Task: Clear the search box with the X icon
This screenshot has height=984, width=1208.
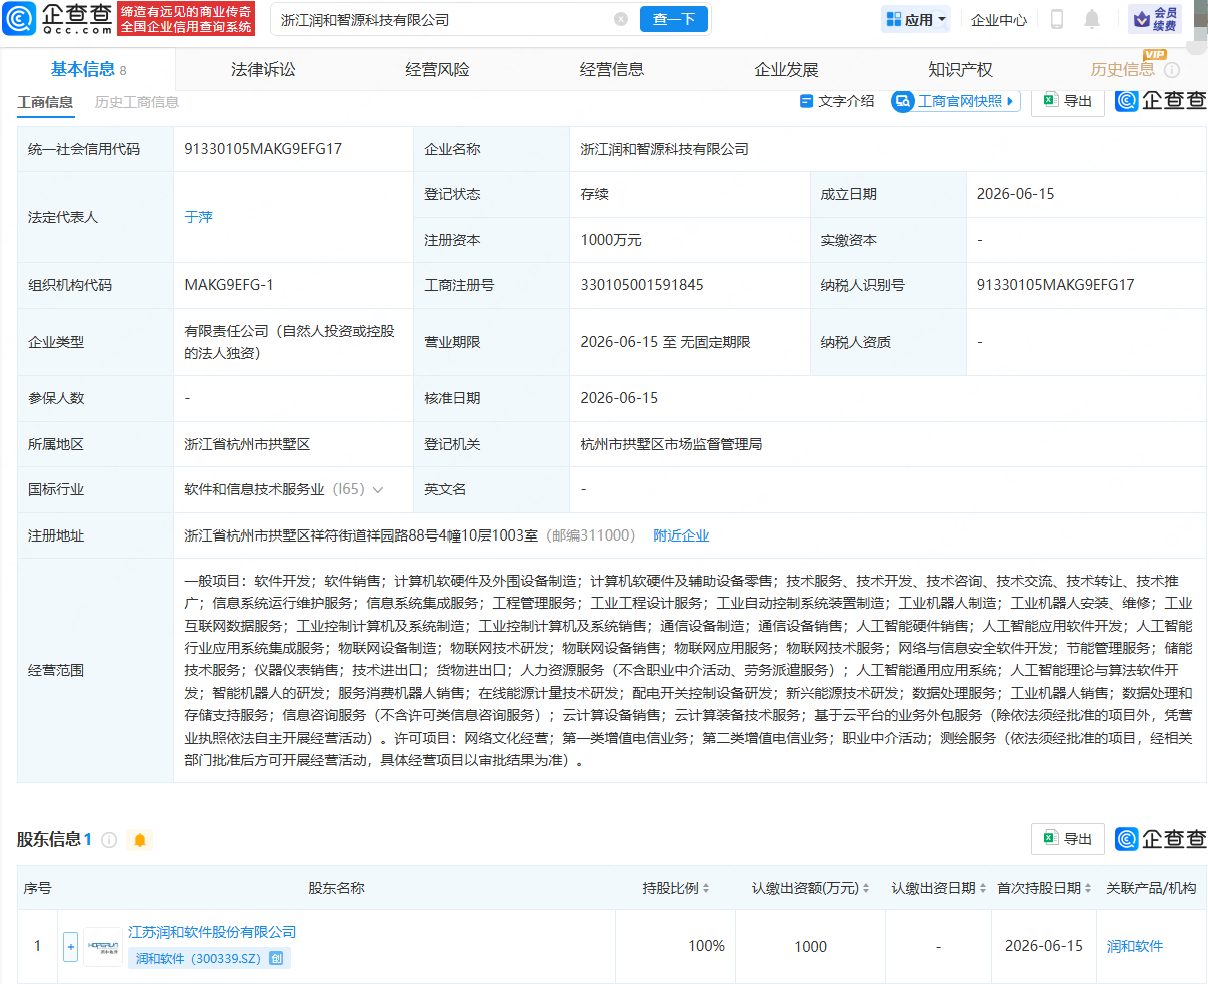Action: (621, 19)
